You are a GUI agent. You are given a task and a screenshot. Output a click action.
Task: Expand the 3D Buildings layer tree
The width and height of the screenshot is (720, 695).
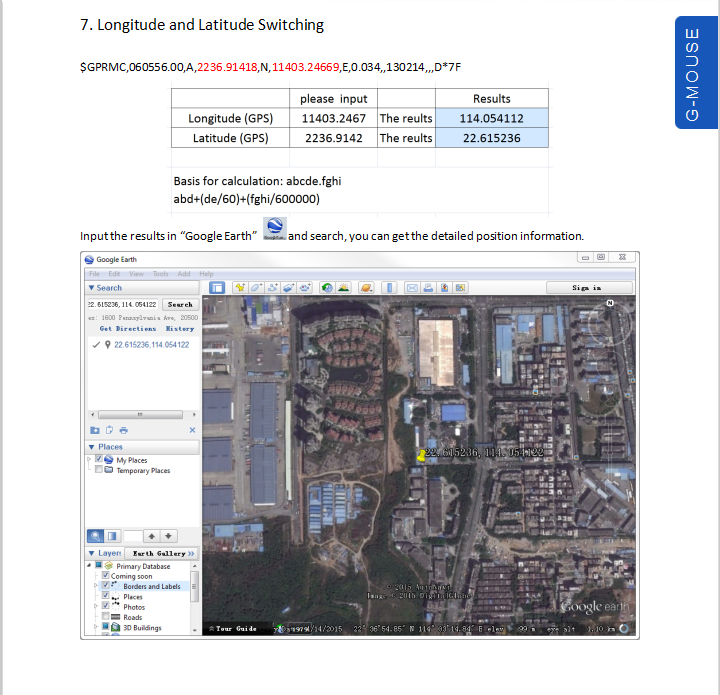tap(96, 627)
